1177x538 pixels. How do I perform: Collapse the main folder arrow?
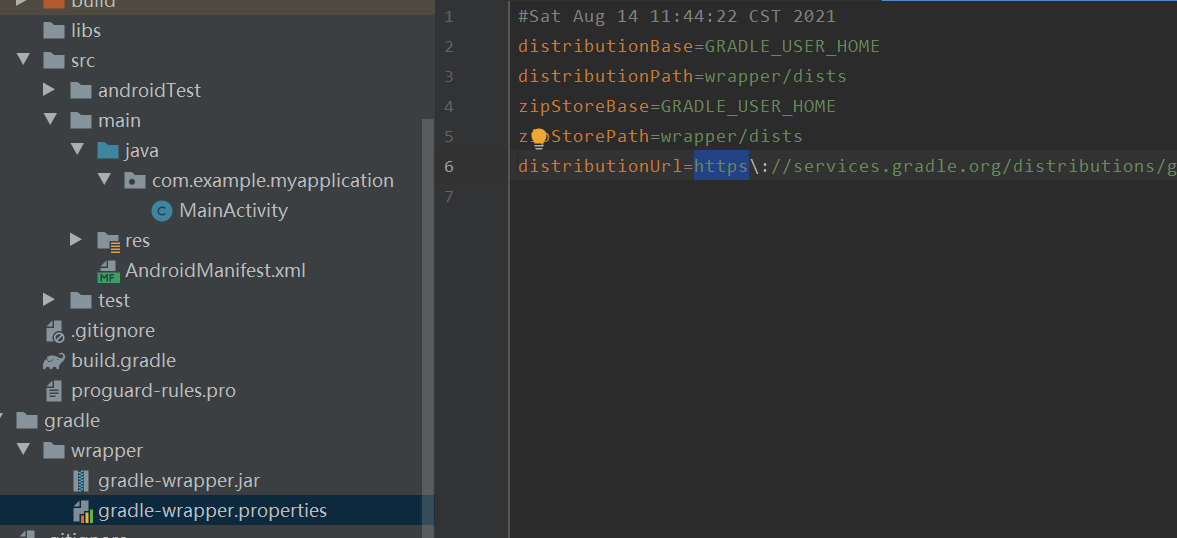(x=50, y=121)
